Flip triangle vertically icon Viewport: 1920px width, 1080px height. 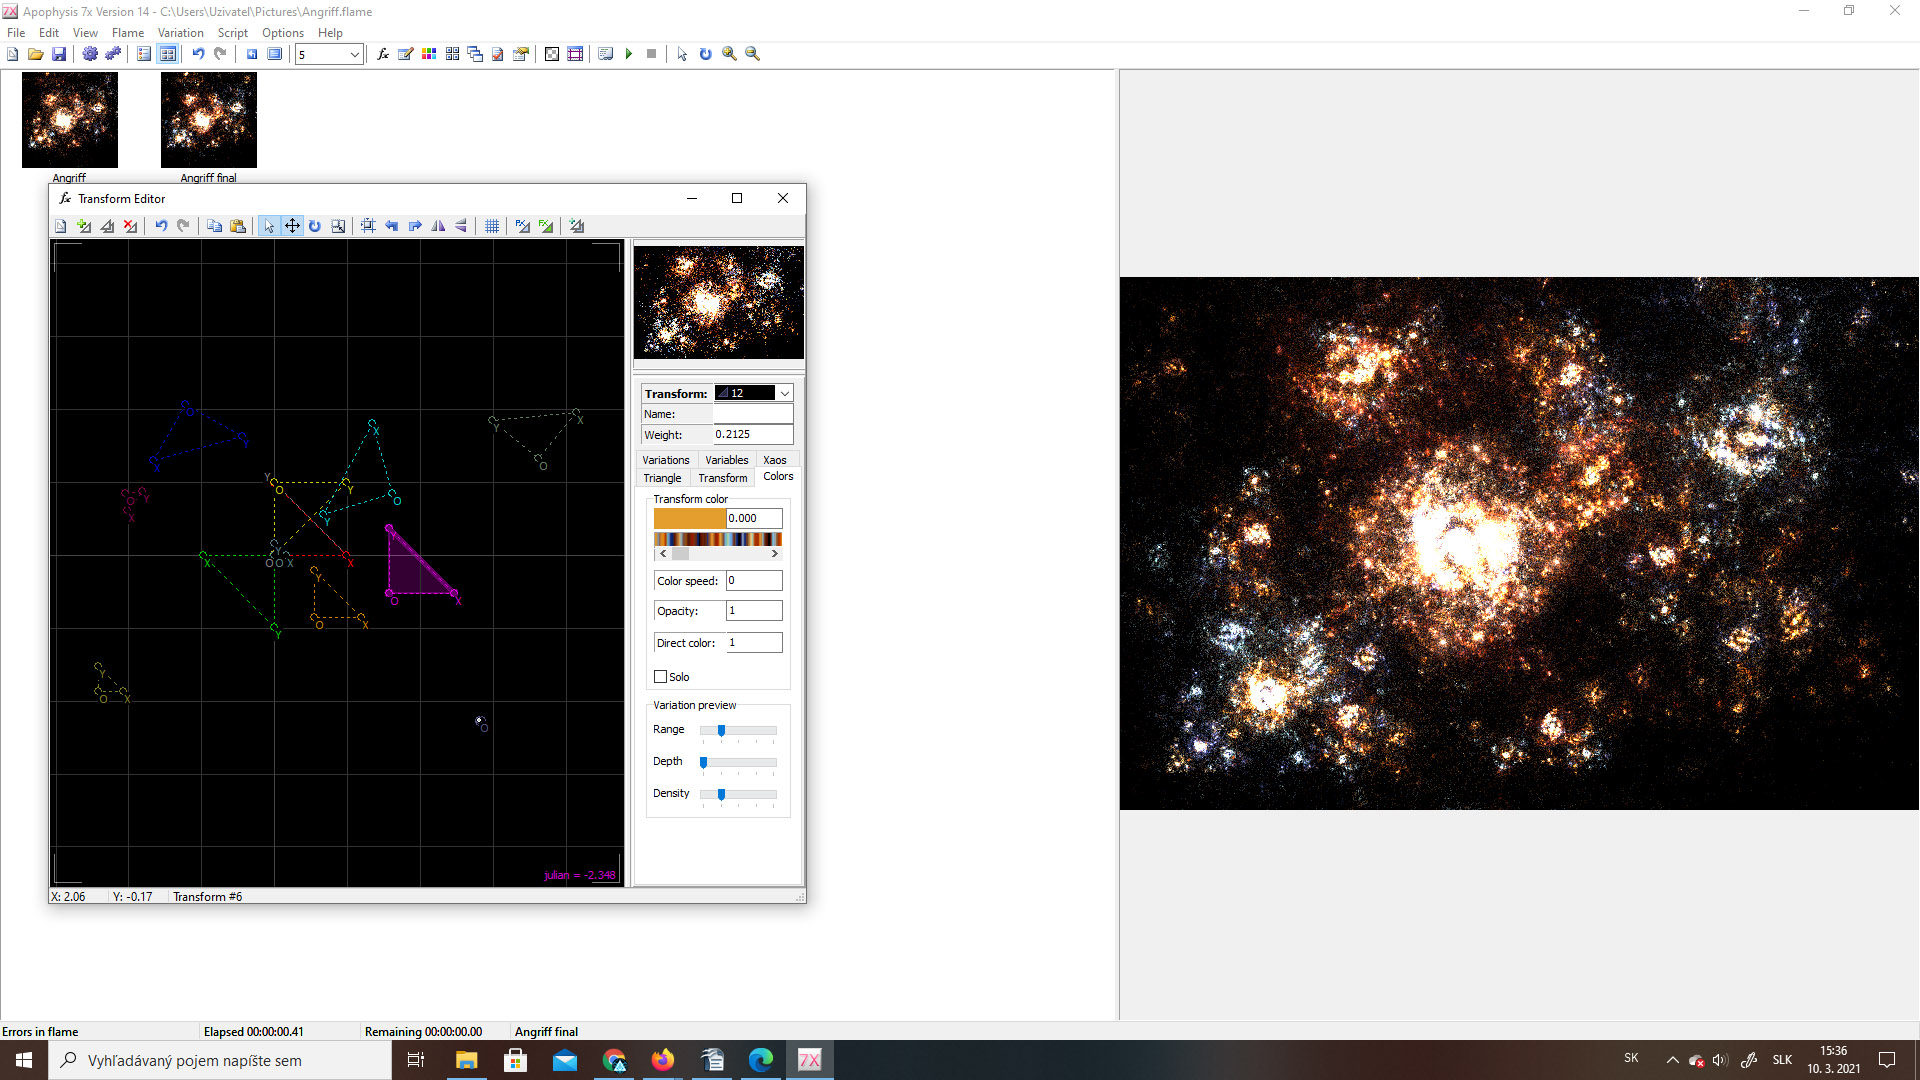tap(461, 226)
